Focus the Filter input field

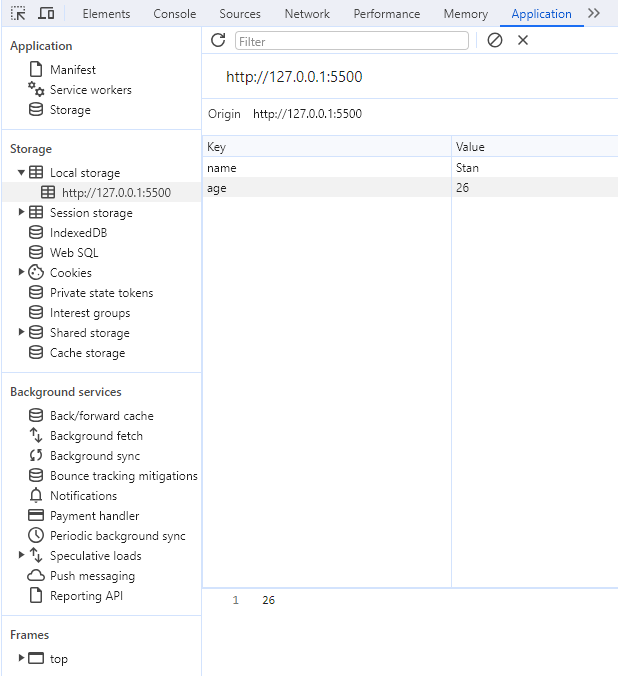351,41
